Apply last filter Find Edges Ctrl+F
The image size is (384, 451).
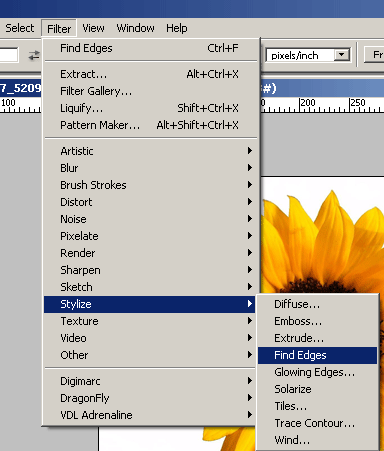click(149, 48)
